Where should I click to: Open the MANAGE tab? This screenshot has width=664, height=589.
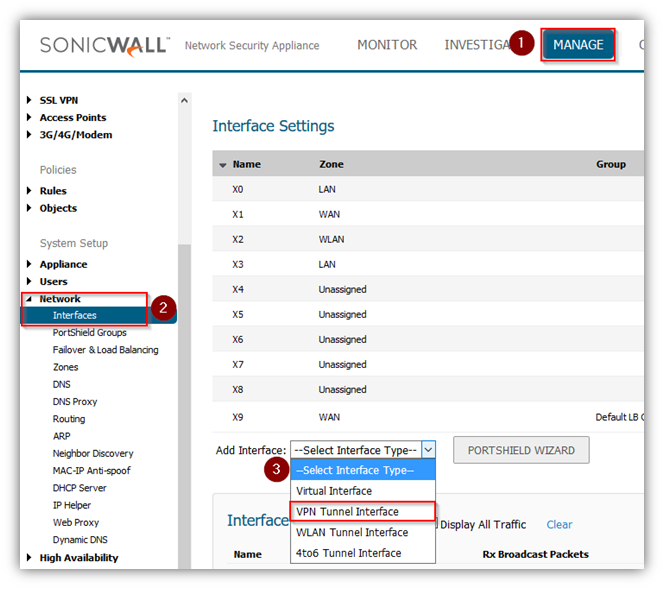(578, 45)
